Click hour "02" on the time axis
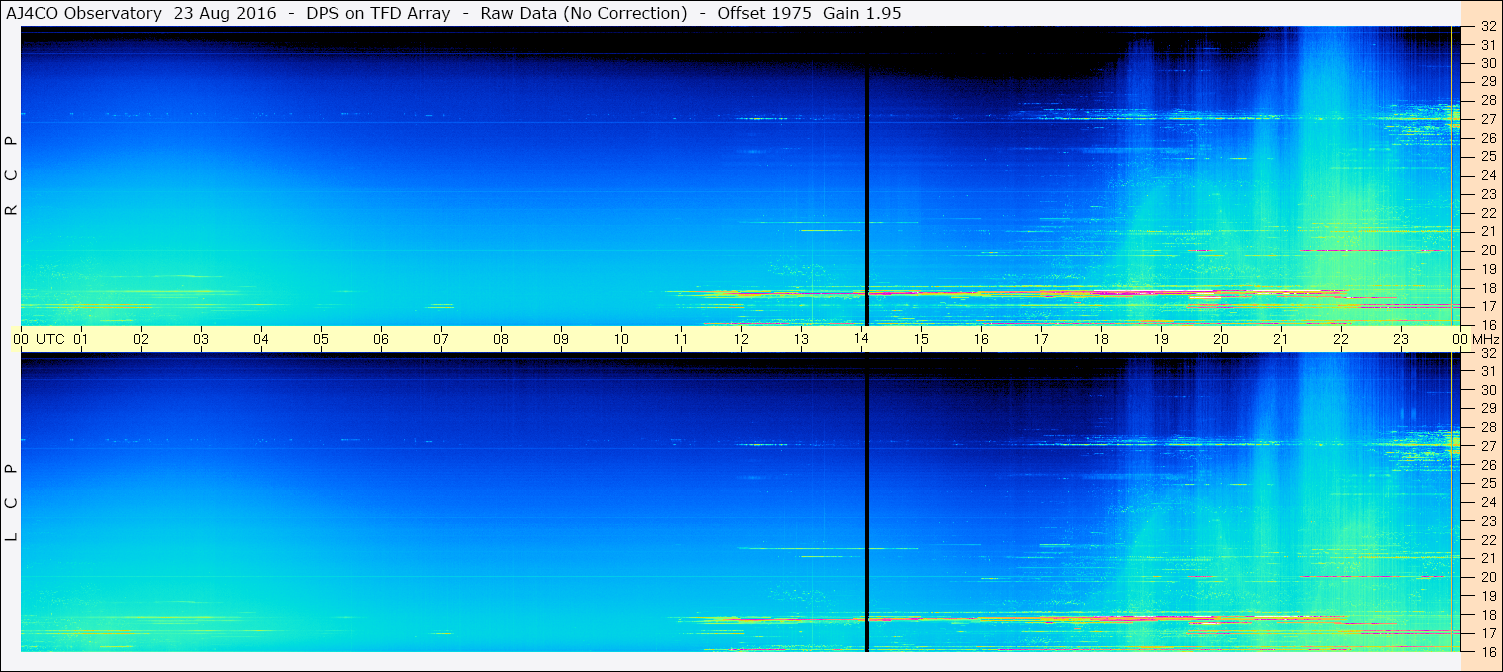Image resolution: width=1503 pixels, height=672 pixels. click(x=141, y=339)
